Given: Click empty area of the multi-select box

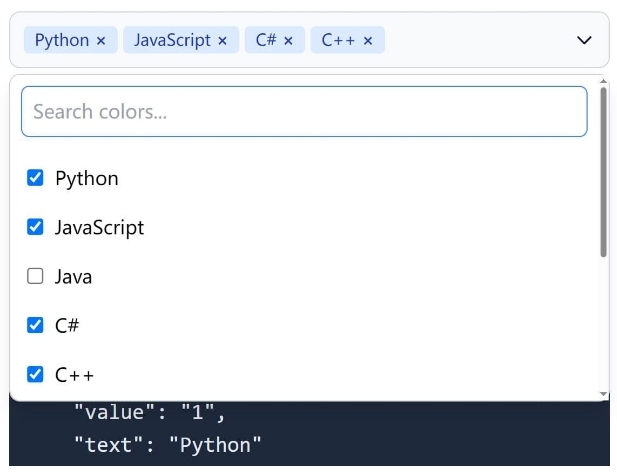Looking at the screenshot, I should 470,40.
